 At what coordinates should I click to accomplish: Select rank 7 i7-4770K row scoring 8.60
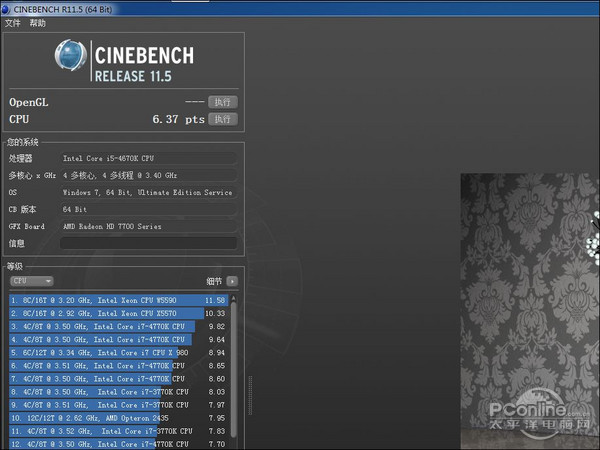point(119,378)
